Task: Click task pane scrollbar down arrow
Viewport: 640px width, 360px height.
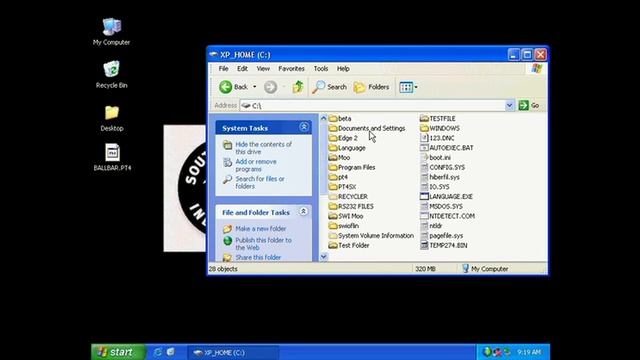Action: [323, 257]
